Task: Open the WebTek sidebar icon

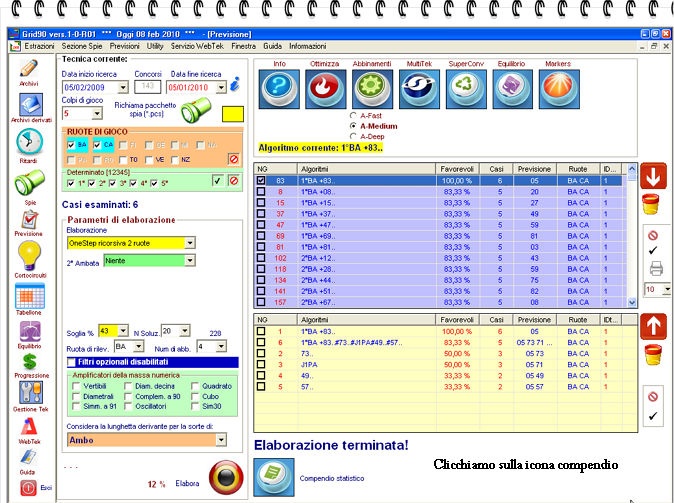Action: (29, 427)
